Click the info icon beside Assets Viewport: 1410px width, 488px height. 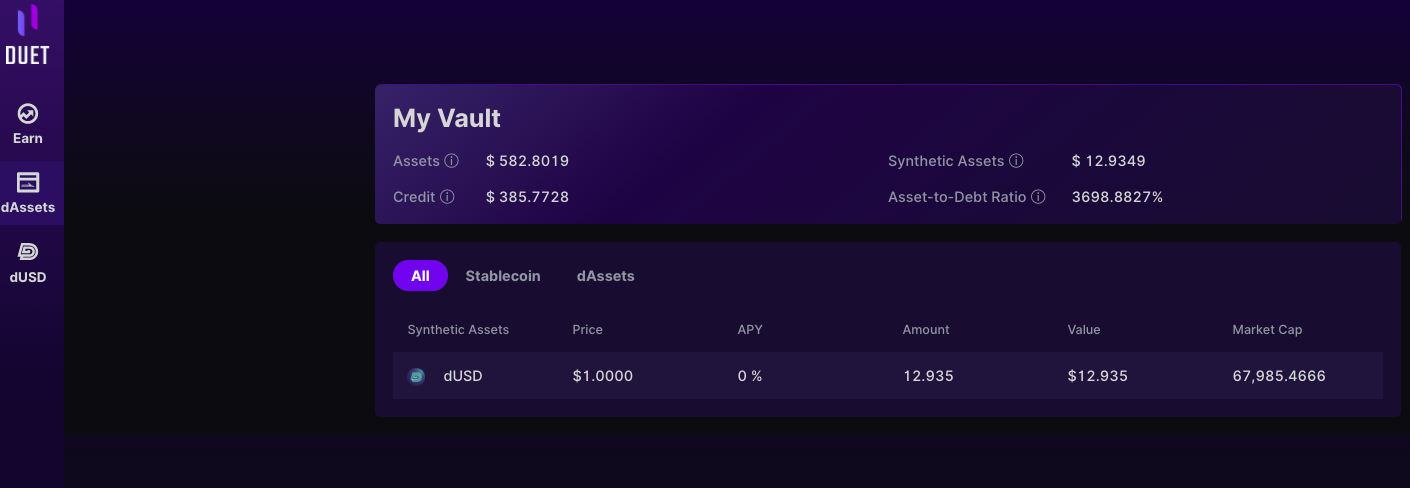click(451, 161)
